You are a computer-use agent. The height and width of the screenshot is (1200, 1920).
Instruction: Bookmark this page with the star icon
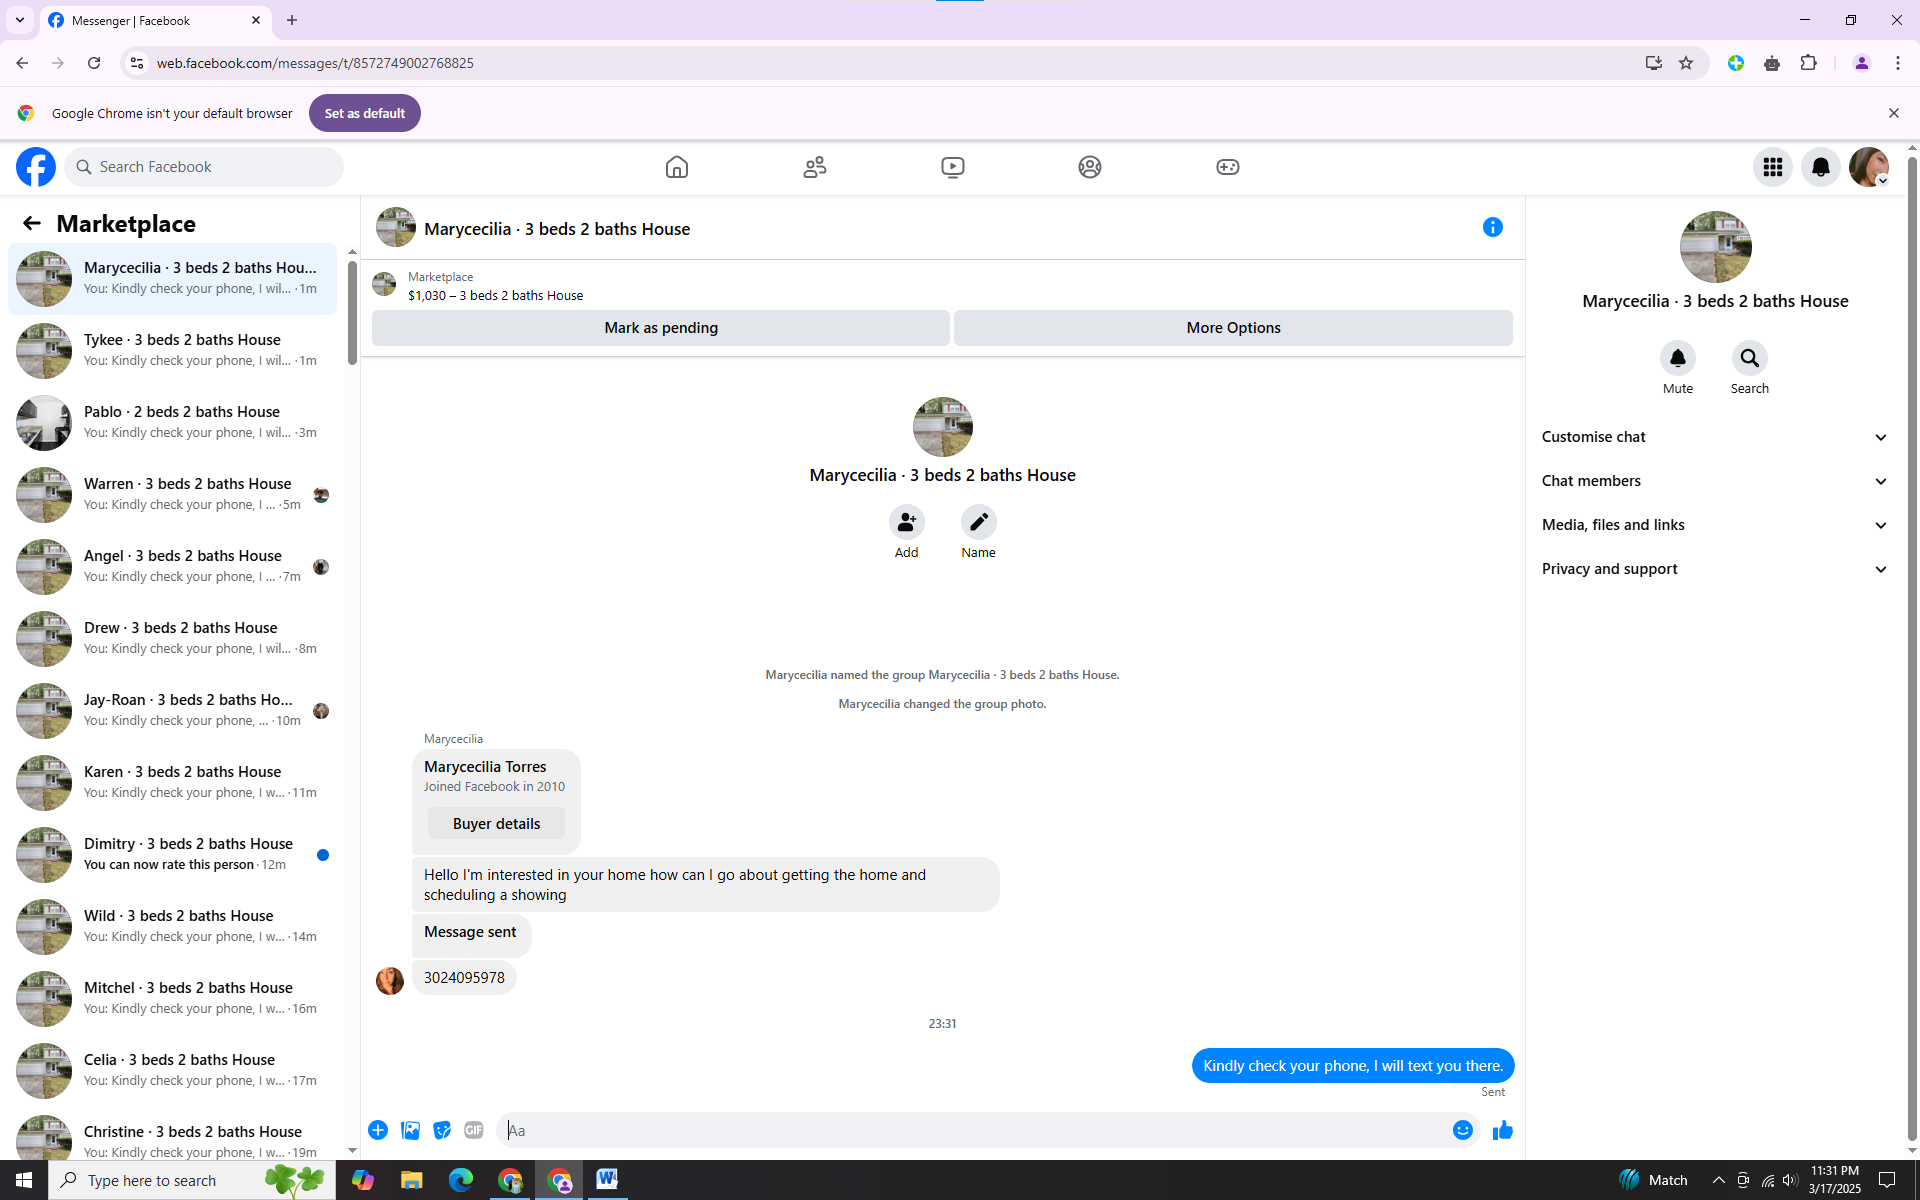(x=1686, y=63)
